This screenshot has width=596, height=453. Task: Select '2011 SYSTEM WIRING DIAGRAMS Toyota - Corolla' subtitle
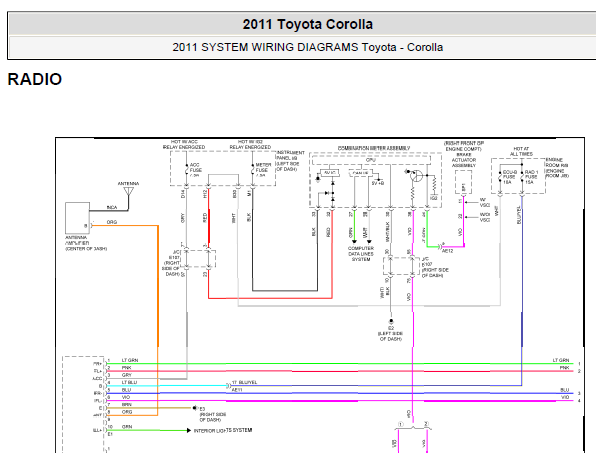point(308,47)
